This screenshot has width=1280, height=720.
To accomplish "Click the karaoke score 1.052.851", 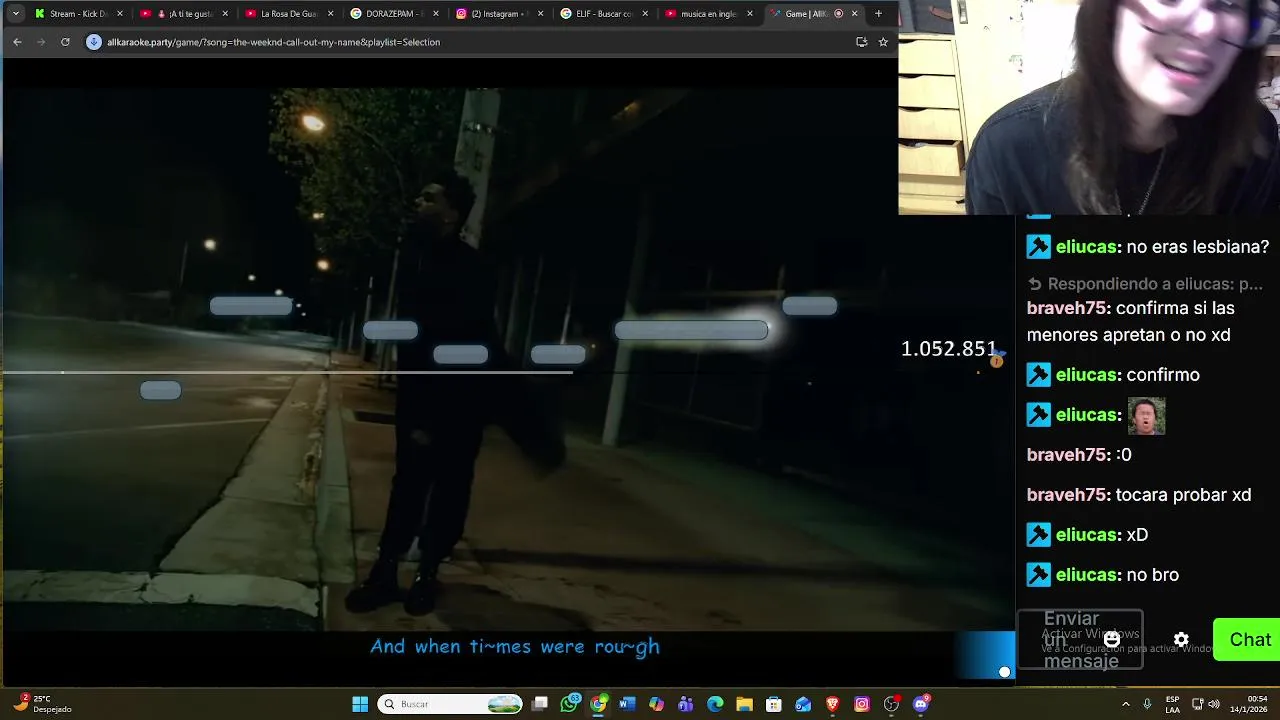I will 948,349.
